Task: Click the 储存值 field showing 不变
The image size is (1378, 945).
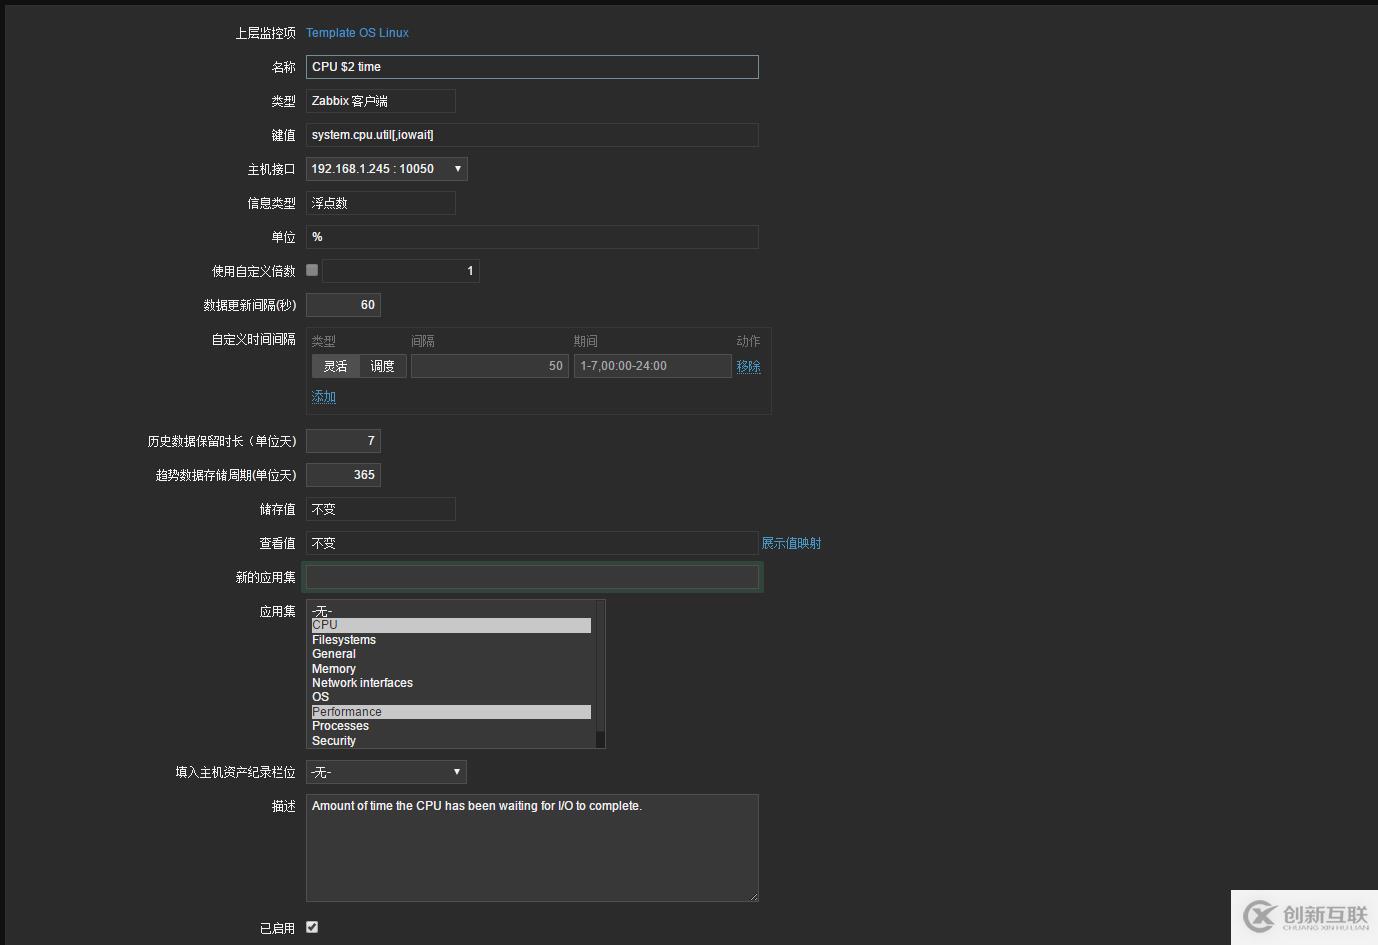Action: coord(381,509)
